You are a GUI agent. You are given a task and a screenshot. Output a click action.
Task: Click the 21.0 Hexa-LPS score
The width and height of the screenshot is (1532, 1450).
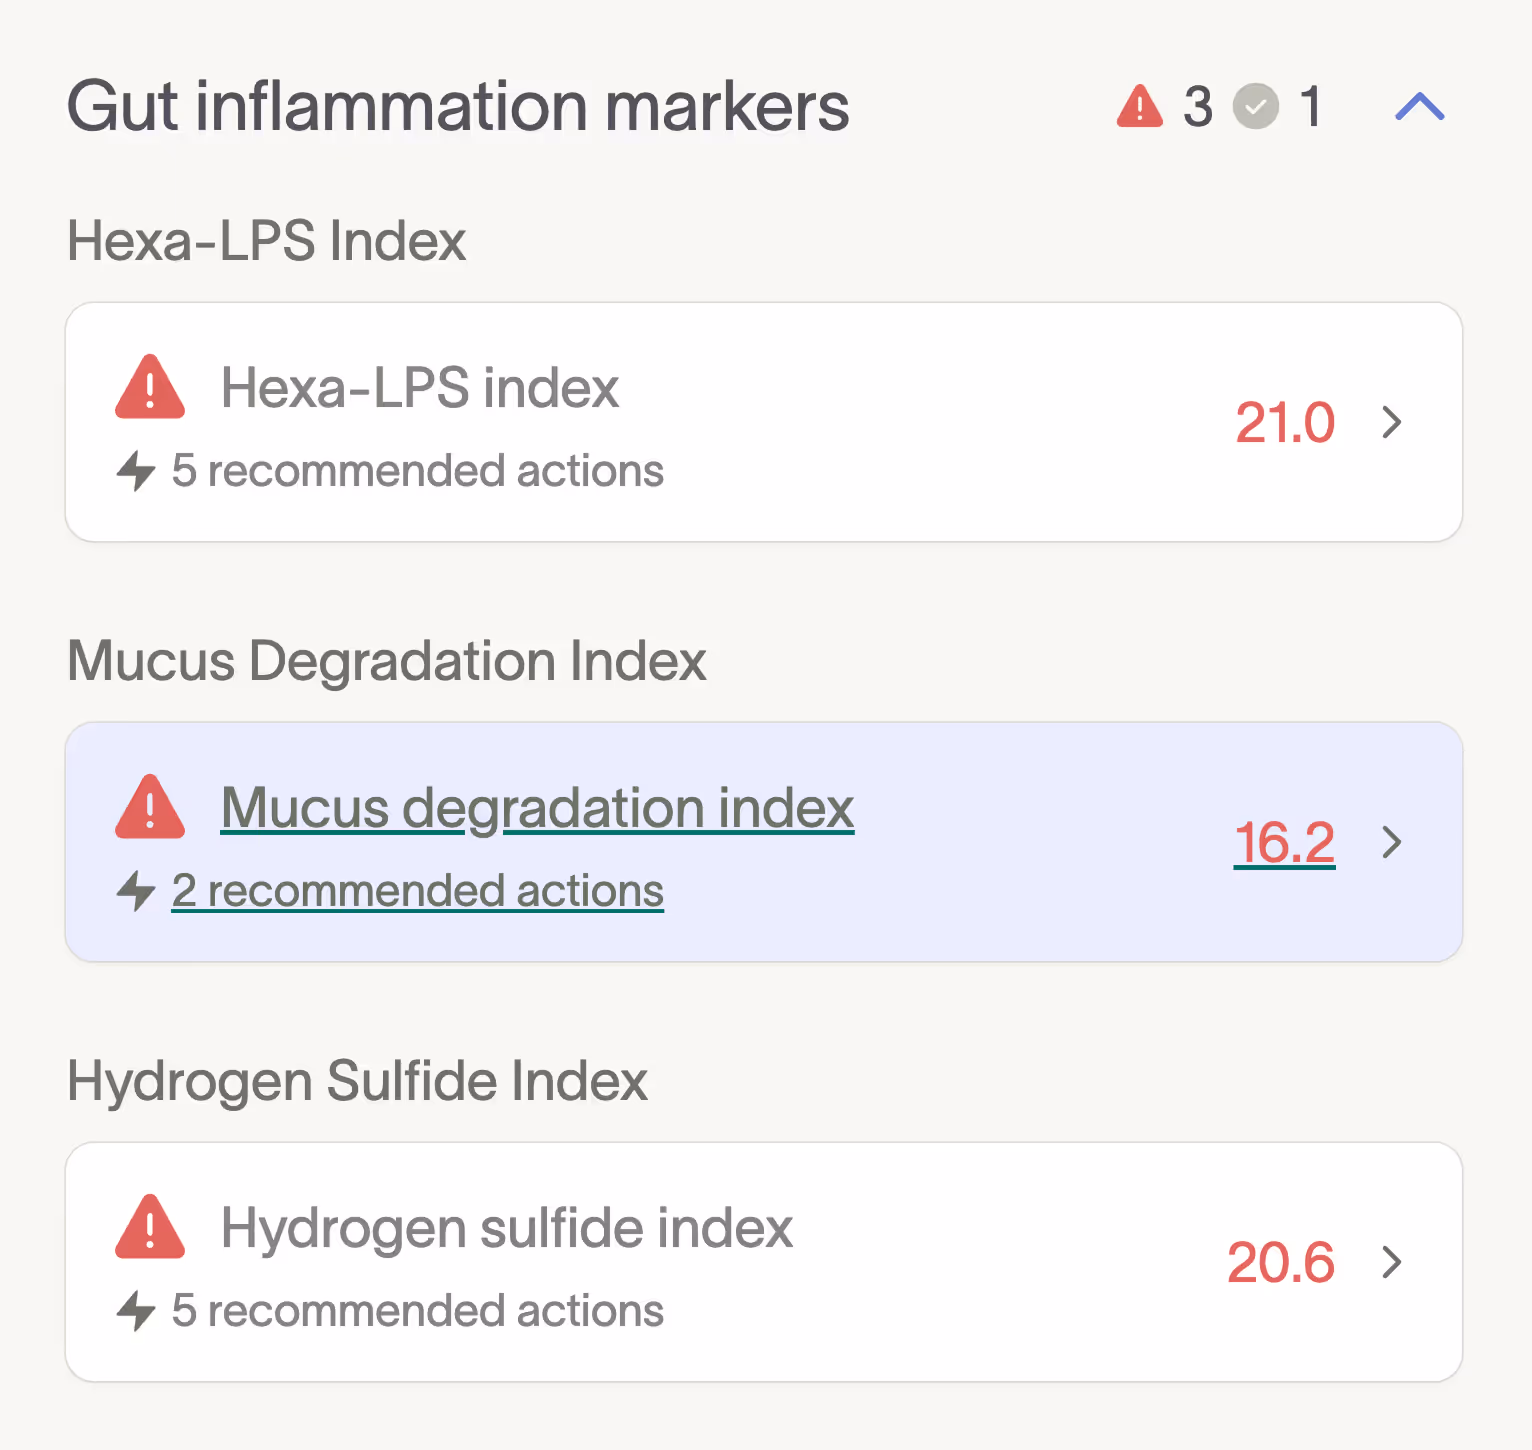tap(1284, 422)
